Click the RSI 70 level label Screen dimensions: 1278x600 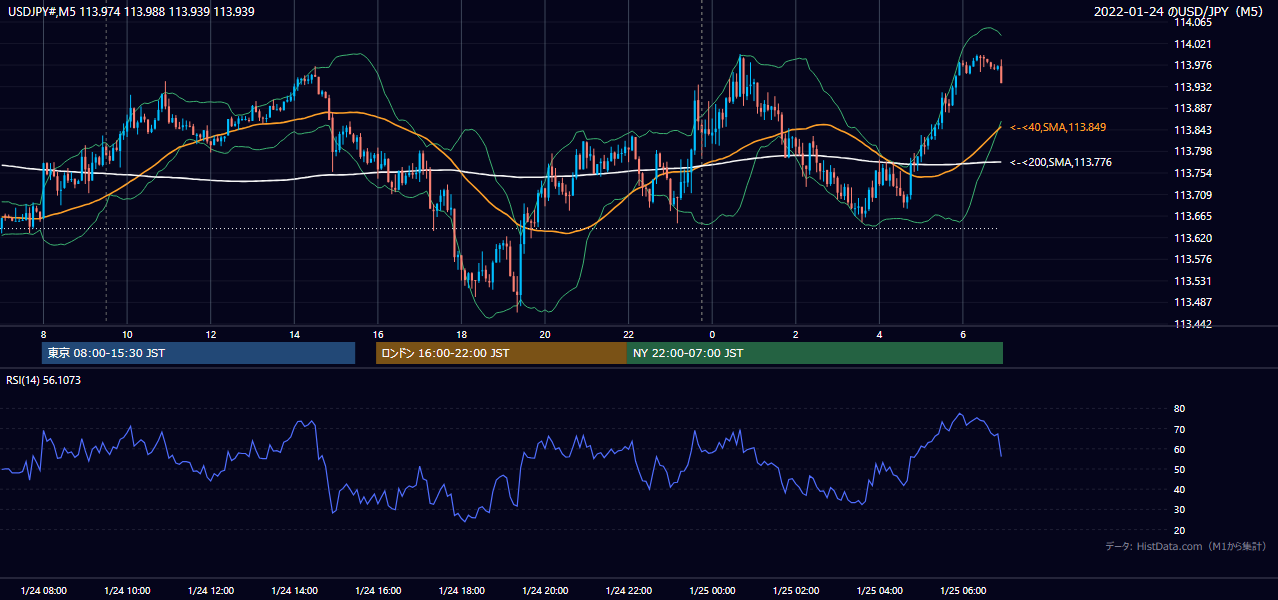point(1180,429)
